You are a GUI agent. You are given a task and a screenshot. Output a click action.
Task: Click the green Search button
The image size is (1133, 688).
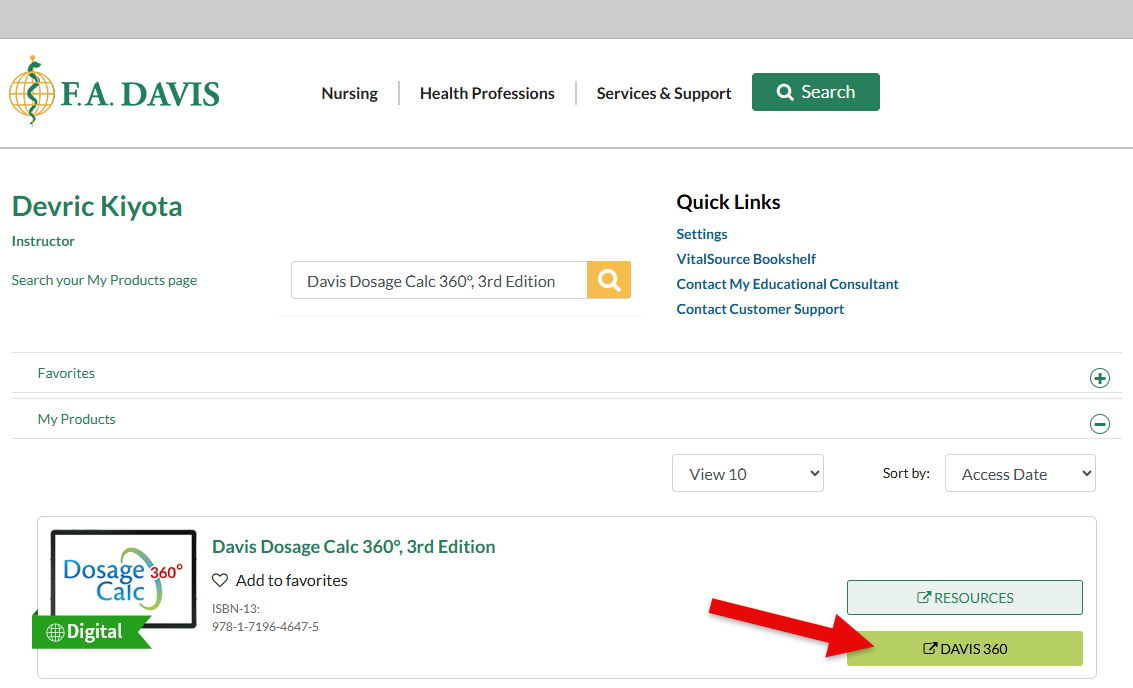pyautogui.click(x=815, y=92)
